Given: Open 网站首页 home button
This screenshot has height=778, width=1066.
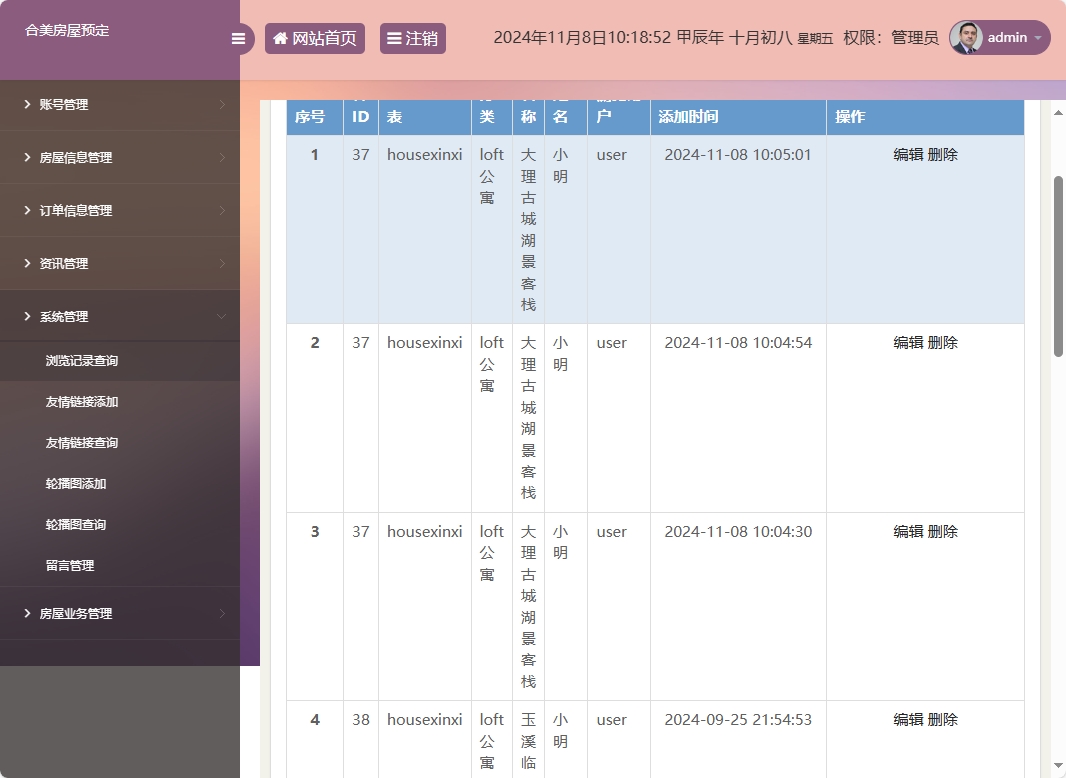Looking at the screenshot, I should click(315, 38).
